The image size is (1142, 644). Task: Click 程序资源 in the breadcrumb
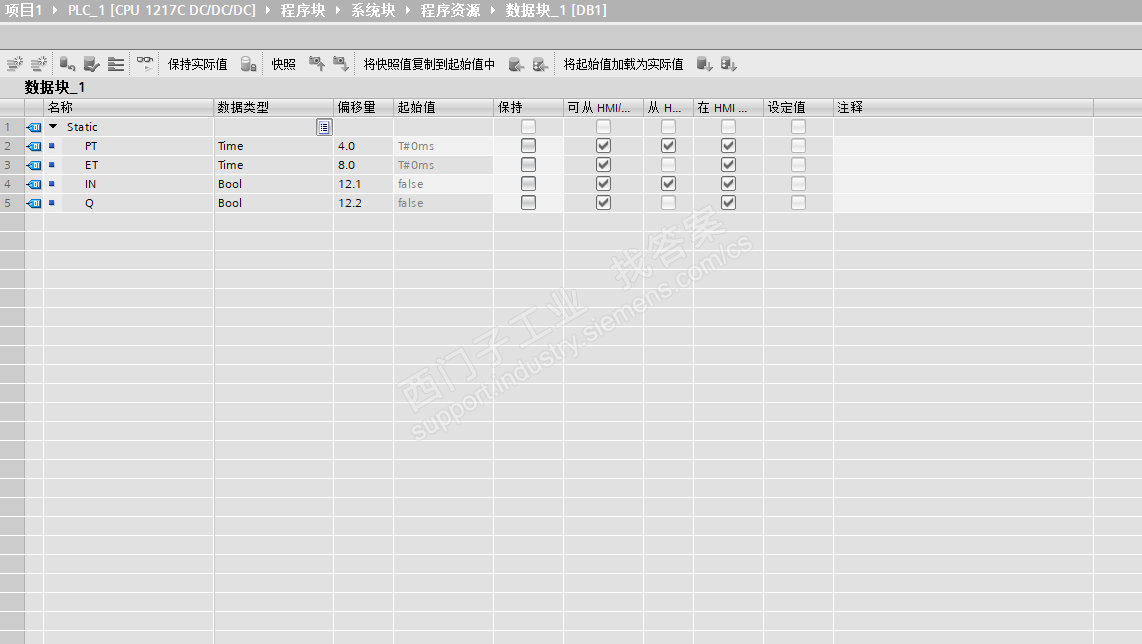(x=450, y=10)
